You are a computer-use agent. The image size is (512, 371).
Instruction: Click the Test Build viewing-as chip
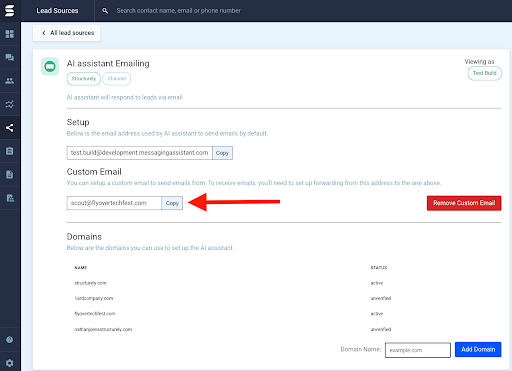[x=485, y=73]
